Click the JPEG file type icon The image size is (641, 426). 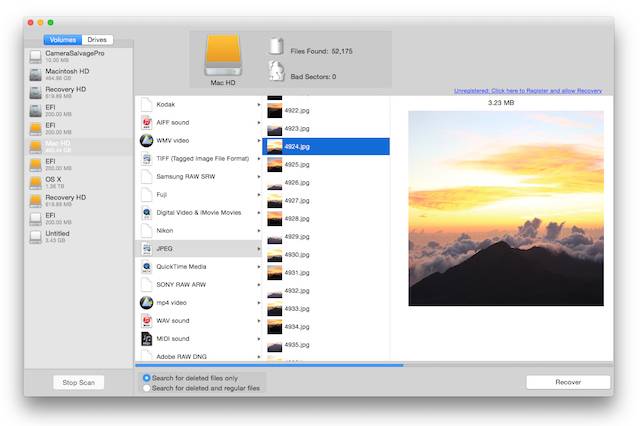[146, 249]
